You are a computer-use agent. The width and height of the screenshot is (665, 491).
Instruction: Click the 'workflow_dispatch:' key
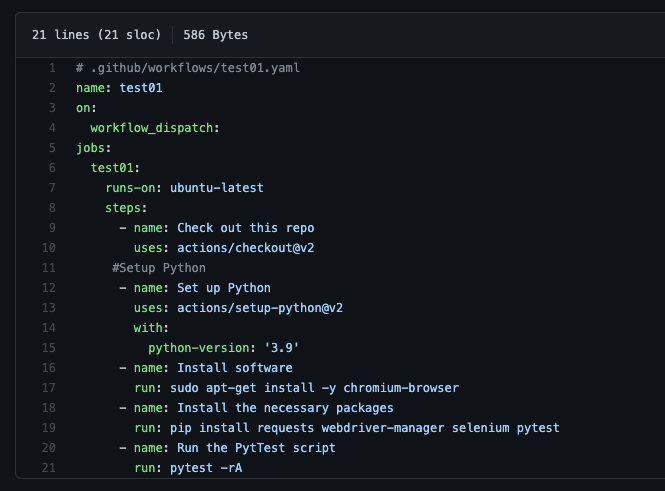[155, 128]
